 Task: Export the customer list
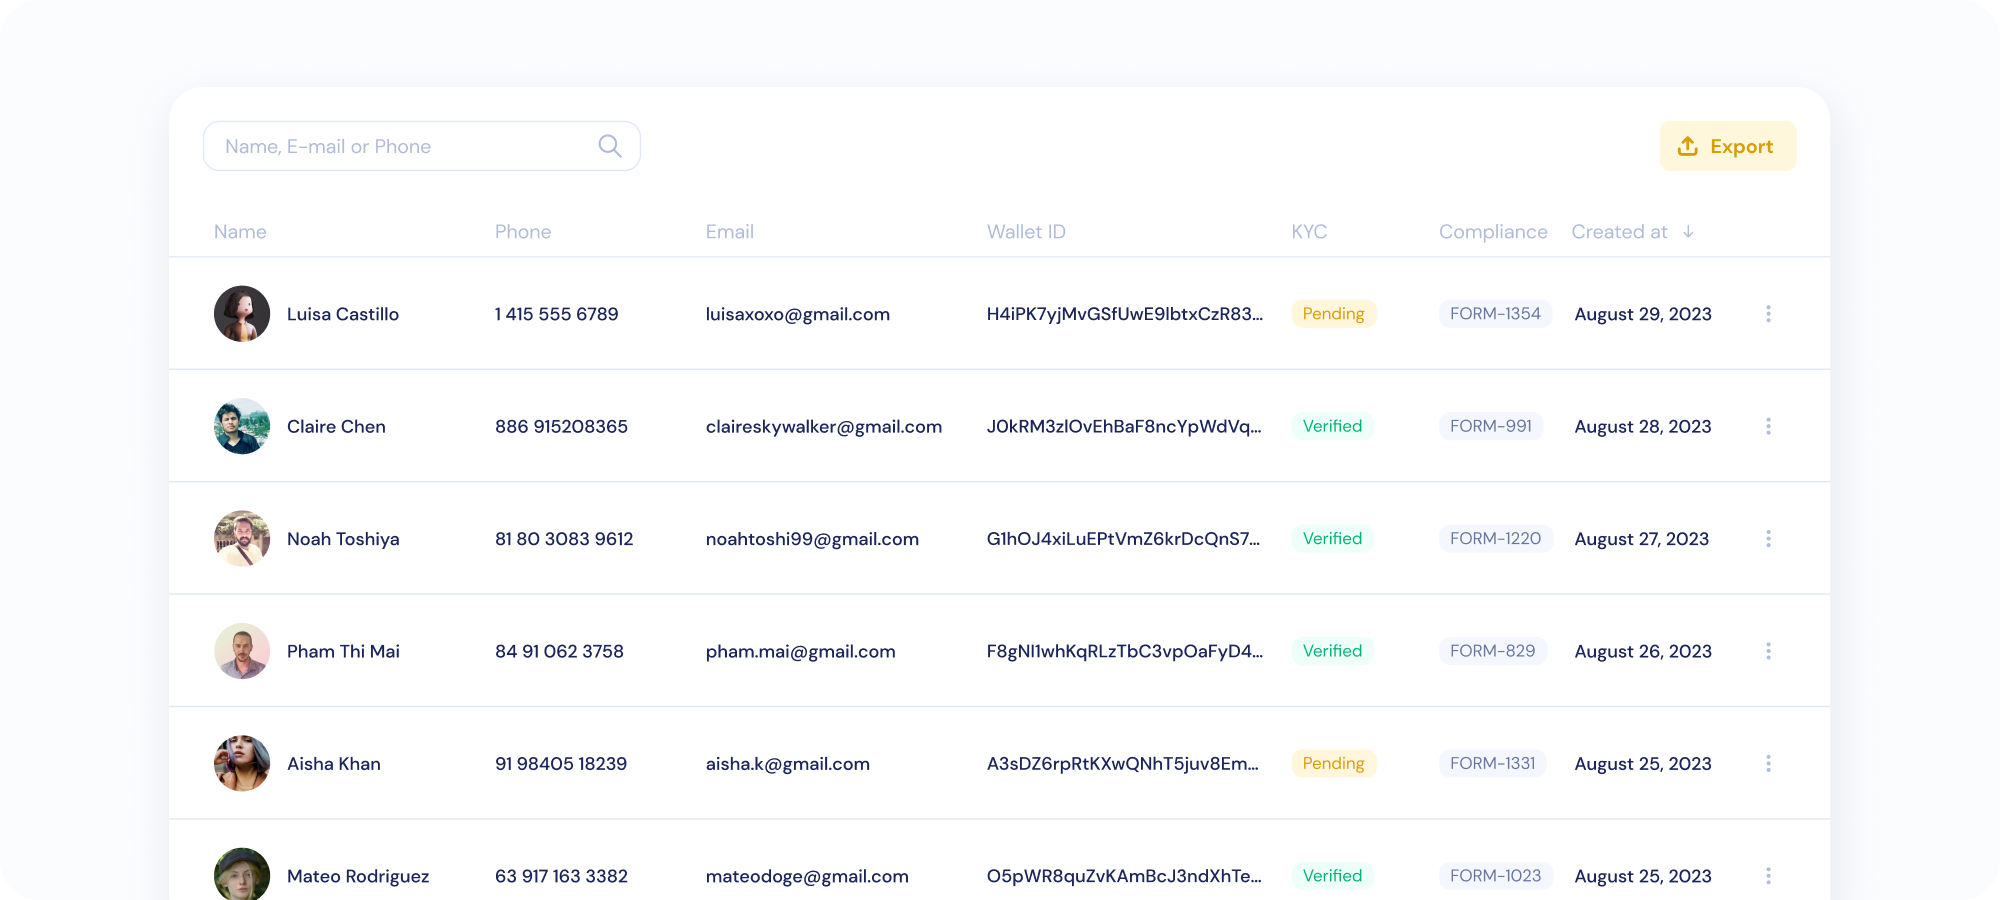[x=1727, y=146]
